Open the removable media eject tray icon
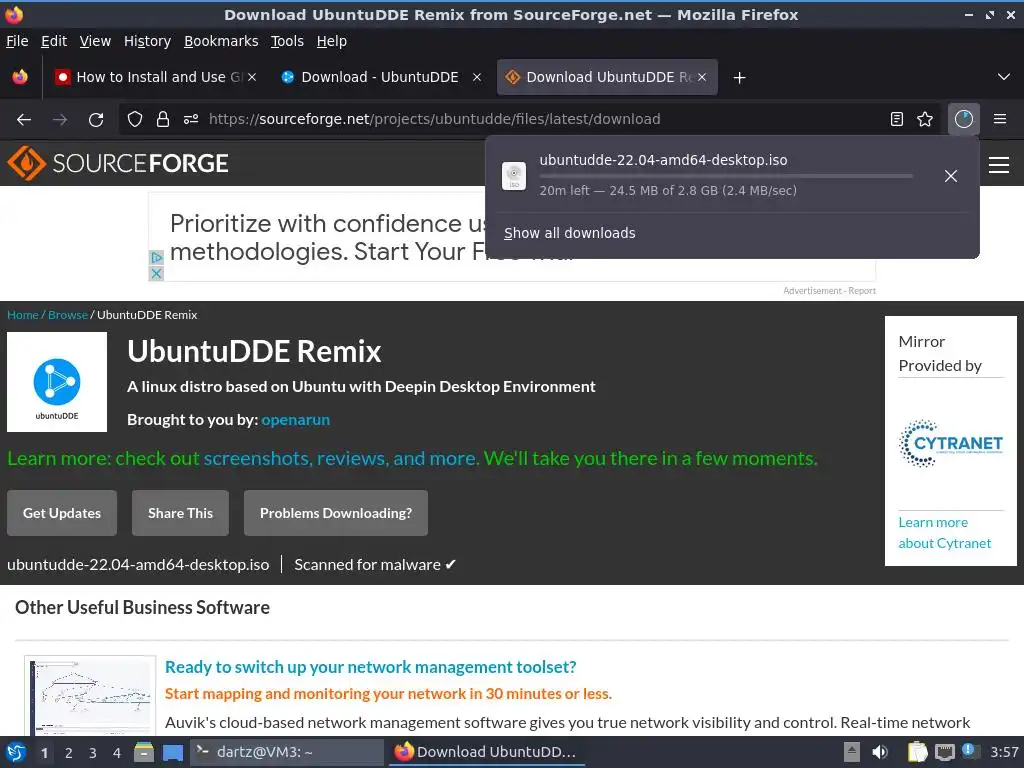Viewport: 1024px width, 768px height. tap(852, 752)
